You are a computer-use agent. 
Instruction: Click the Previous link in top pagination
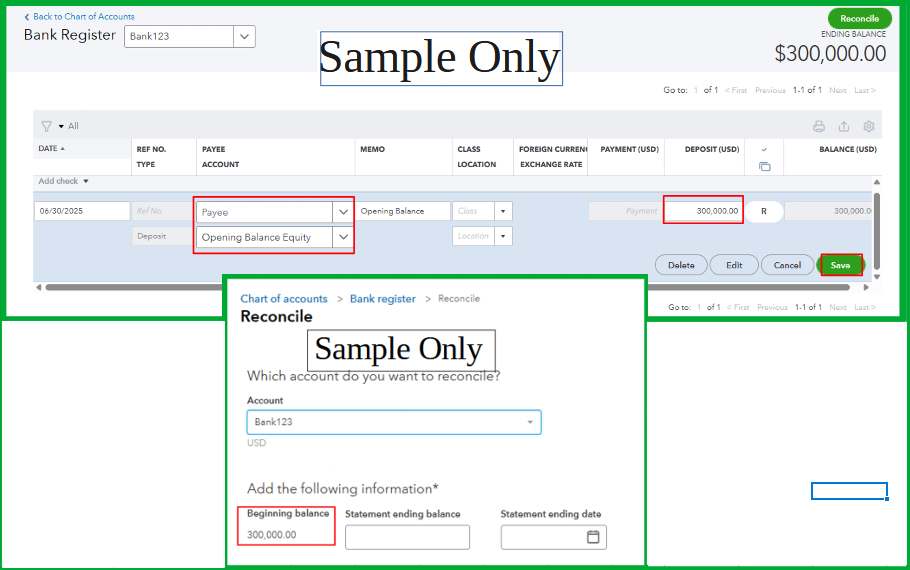coord(770,91)
